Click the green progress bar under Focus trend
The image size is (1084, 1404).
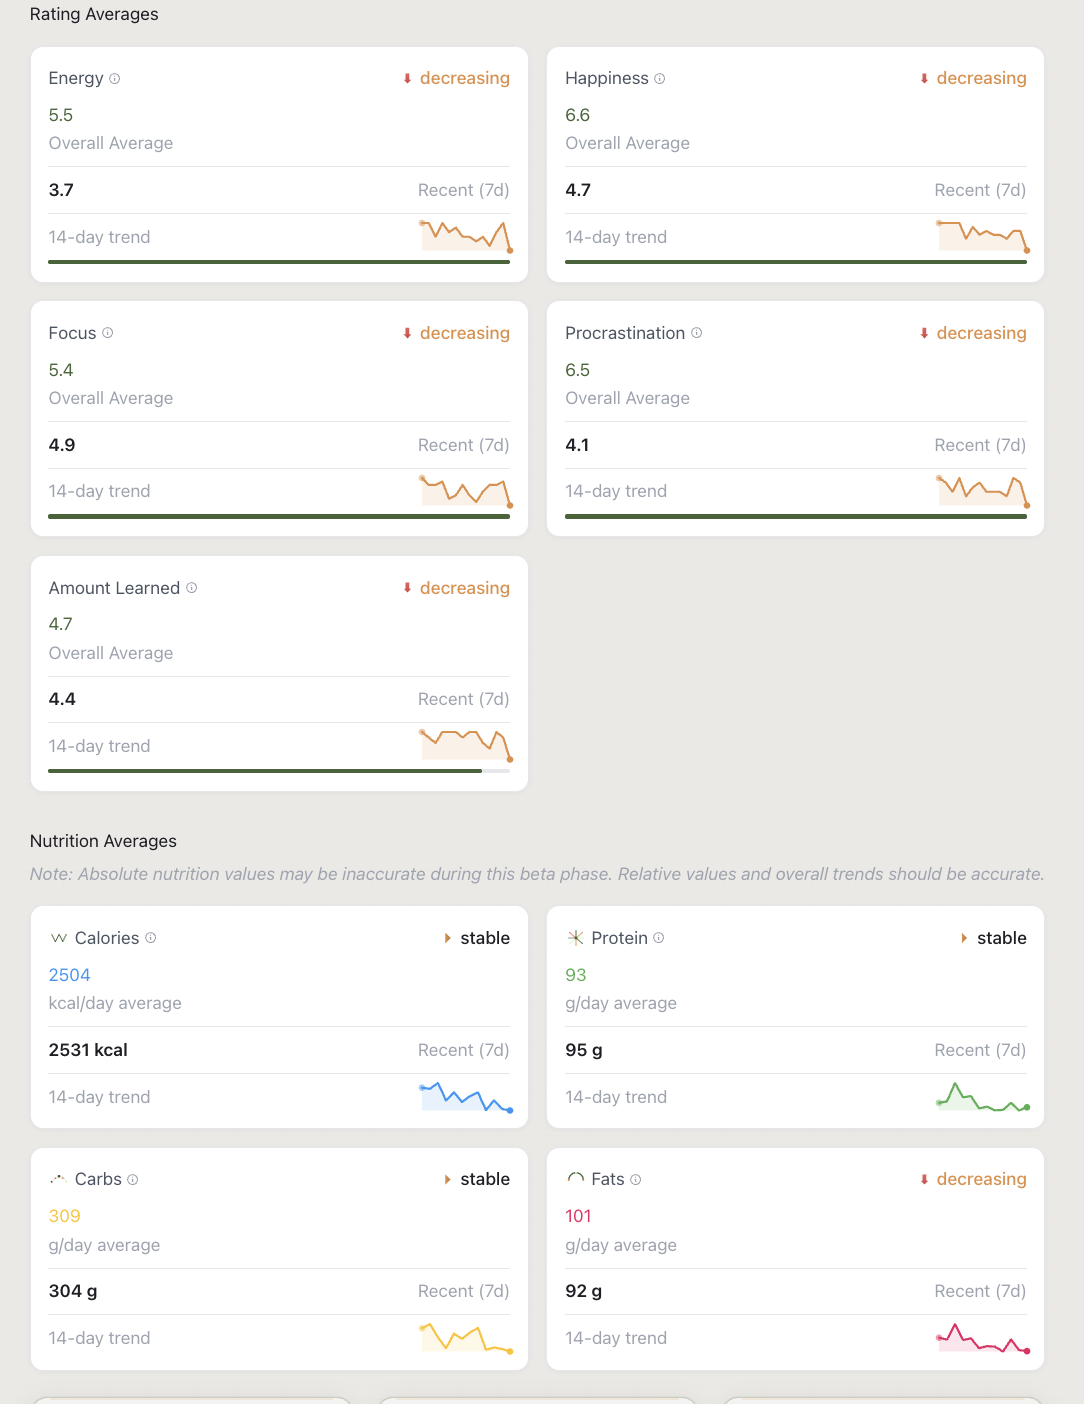(279, 516)
